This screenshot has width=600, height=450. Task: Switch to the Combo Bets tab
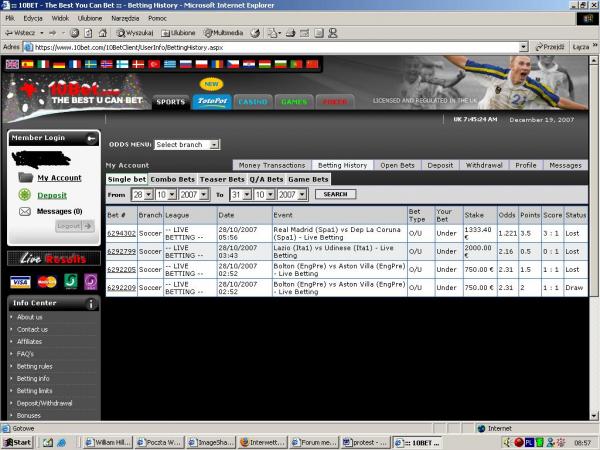point(172,179)
